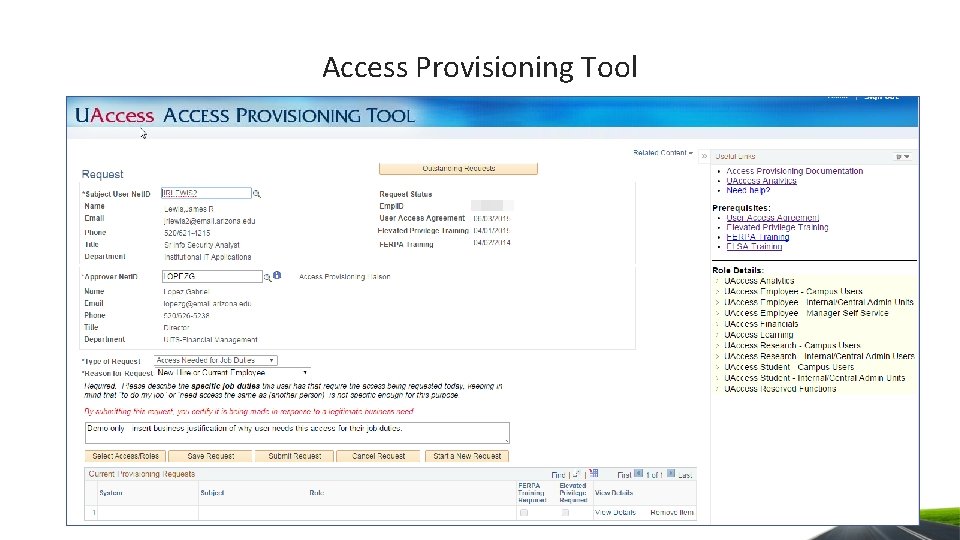
Task: Click the Institutional IT Applications department value
Action: click(207, 257)
